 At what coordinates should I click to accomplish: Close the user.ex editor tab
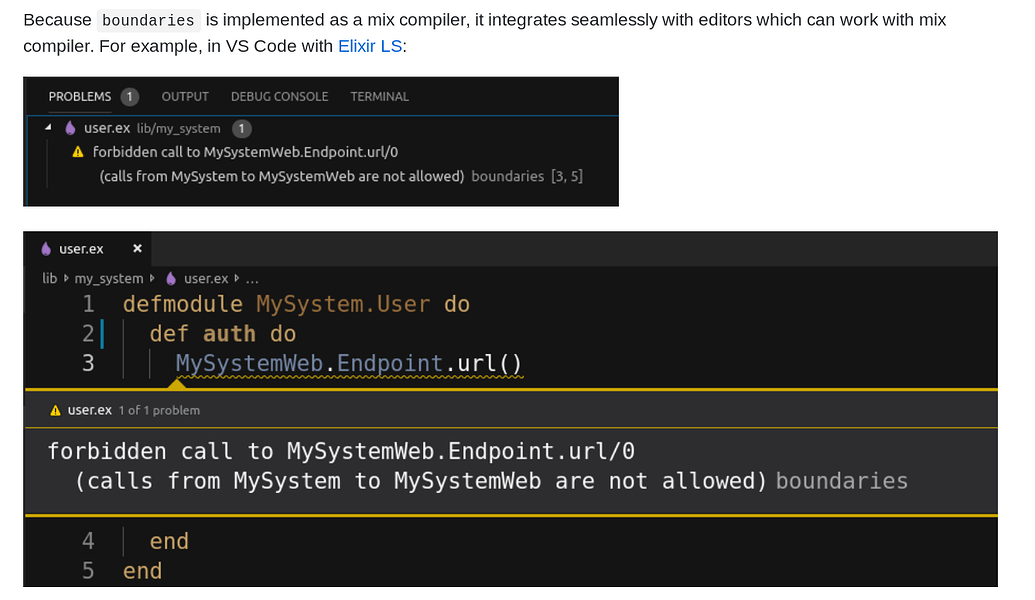point(137,249)
